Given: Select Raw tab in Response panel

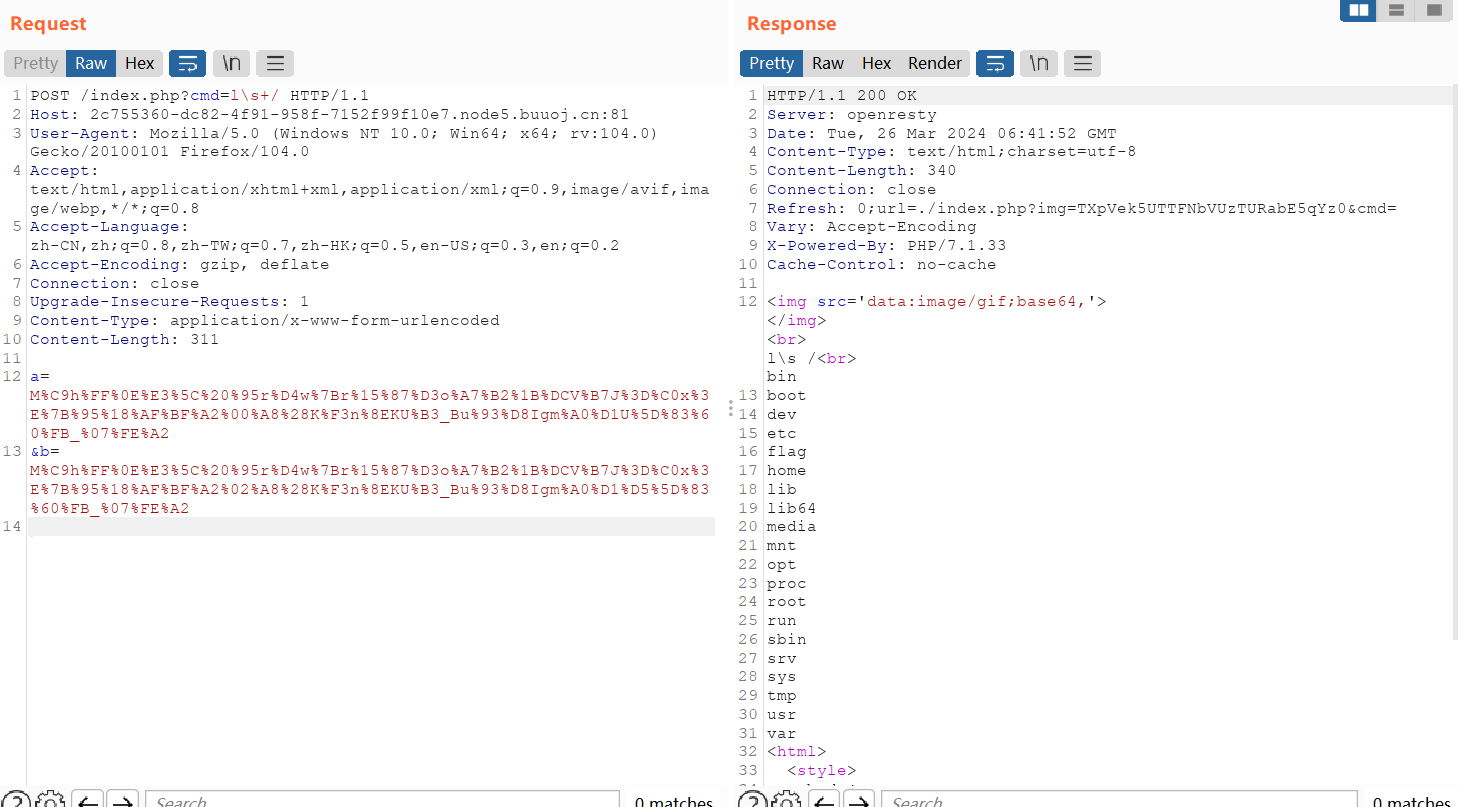Looking at the screenshot, I should click(828, 63).
